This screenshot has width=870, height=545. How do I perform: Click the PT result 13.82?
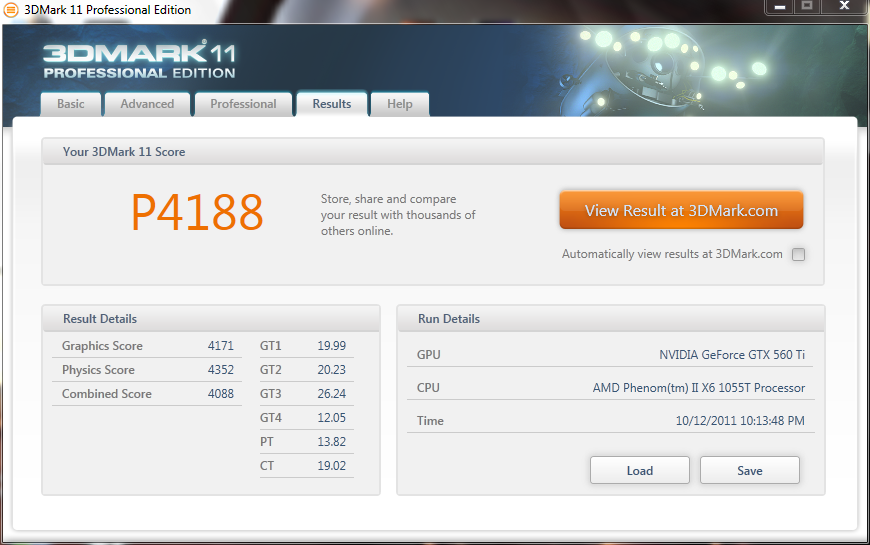coord(332,442)
